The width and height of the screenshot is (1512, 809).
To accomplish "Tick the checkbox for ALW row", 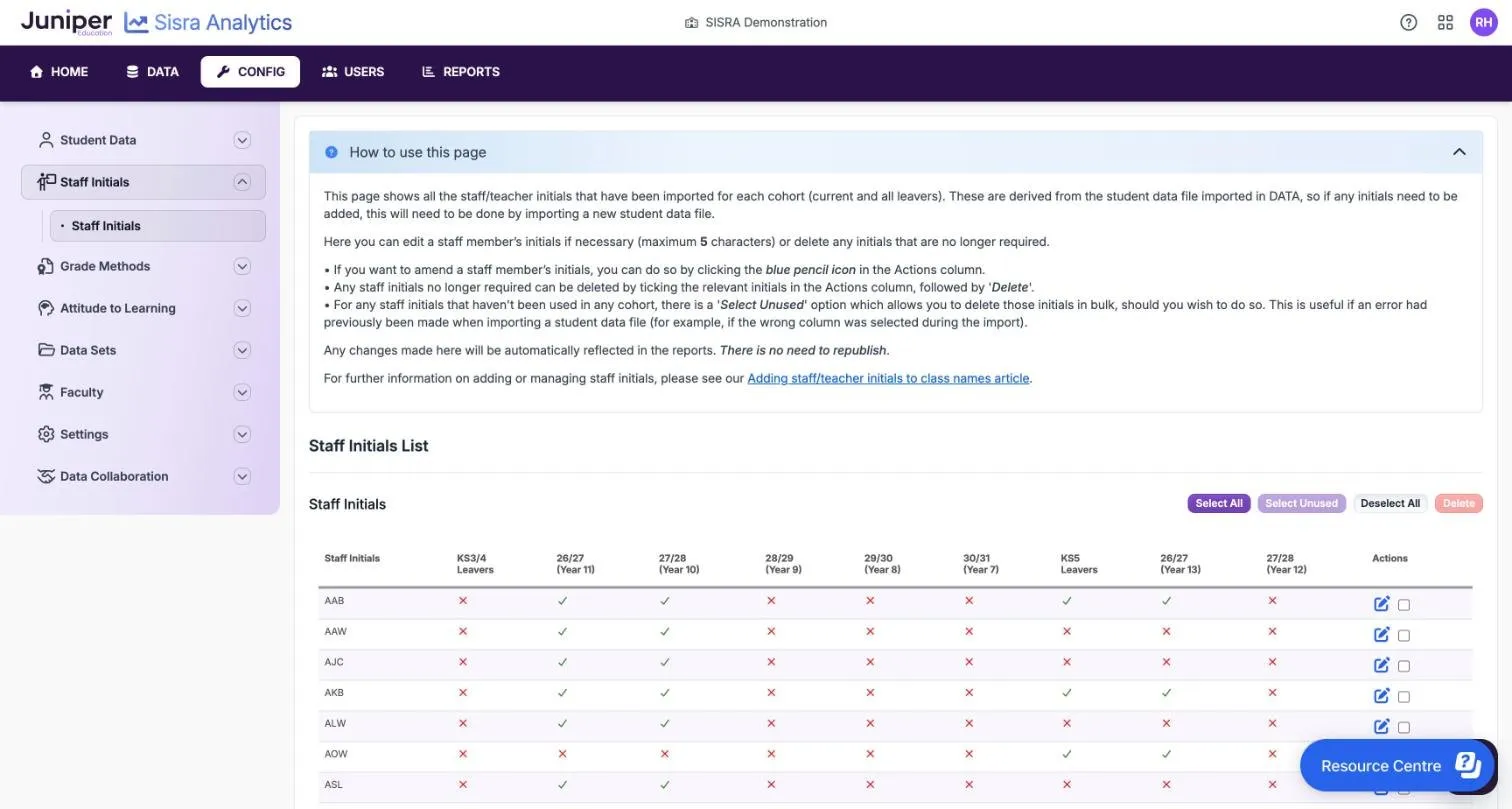I will tap(1404, 728).
